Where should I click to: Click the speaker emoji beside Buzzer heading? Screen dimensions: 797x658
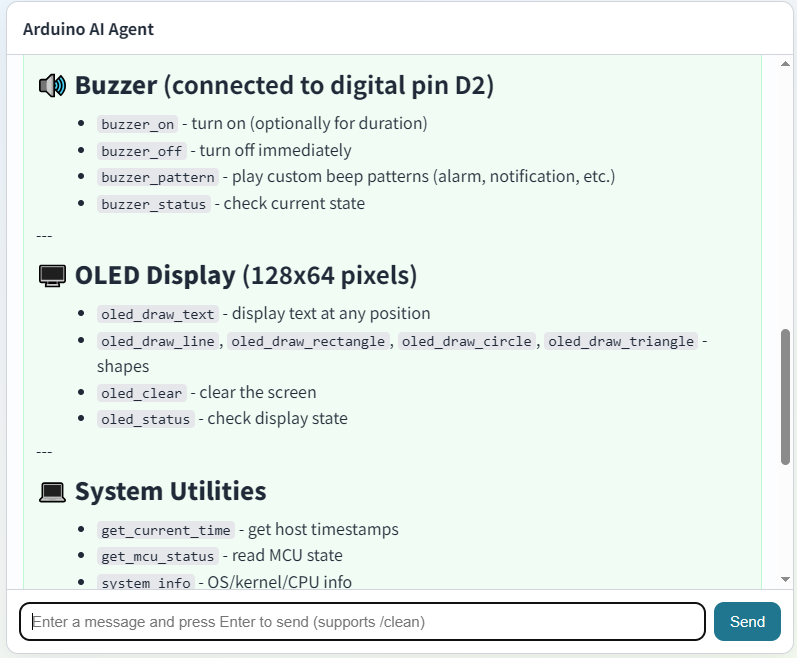(52, 85)
